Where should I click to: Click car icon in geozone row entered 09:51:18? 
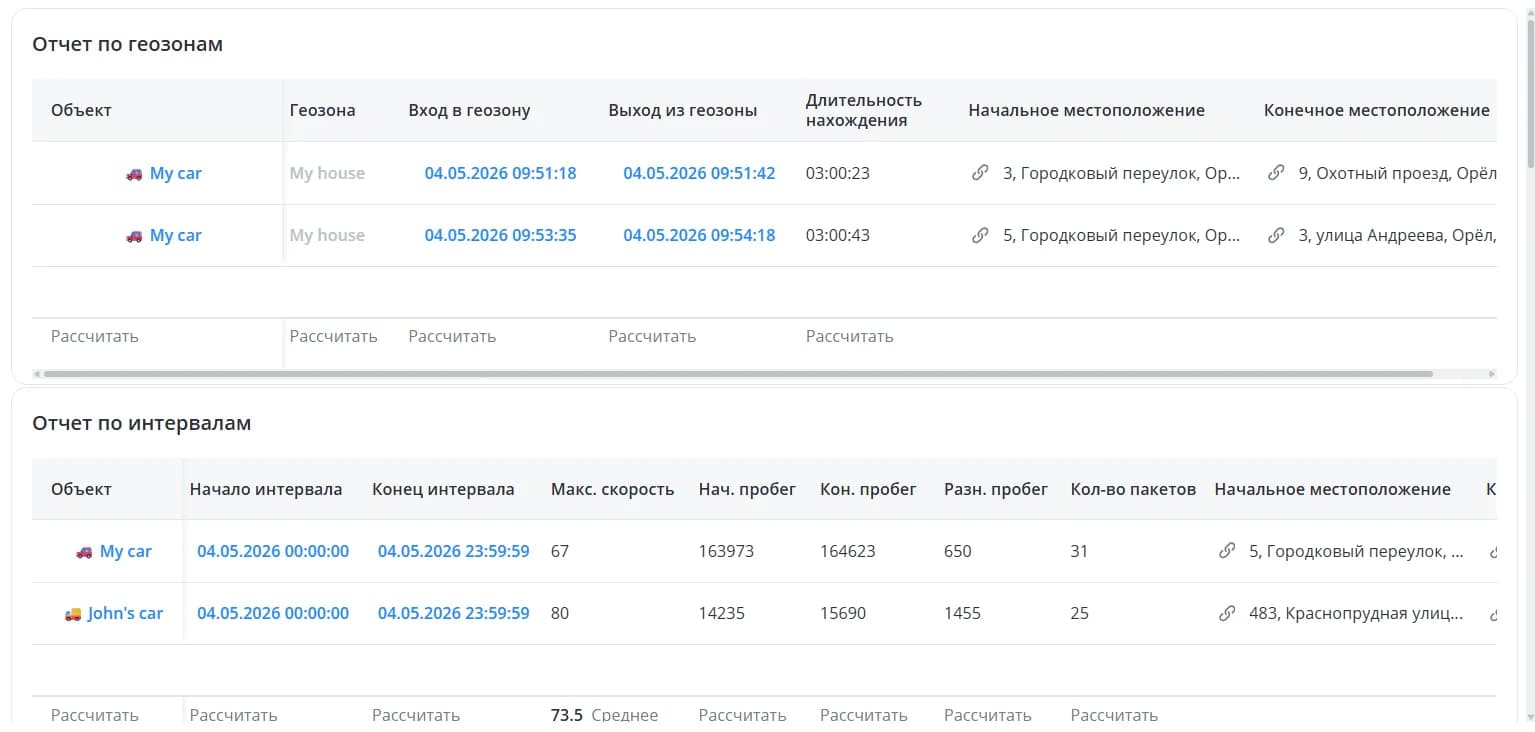[x=134, y=174]
